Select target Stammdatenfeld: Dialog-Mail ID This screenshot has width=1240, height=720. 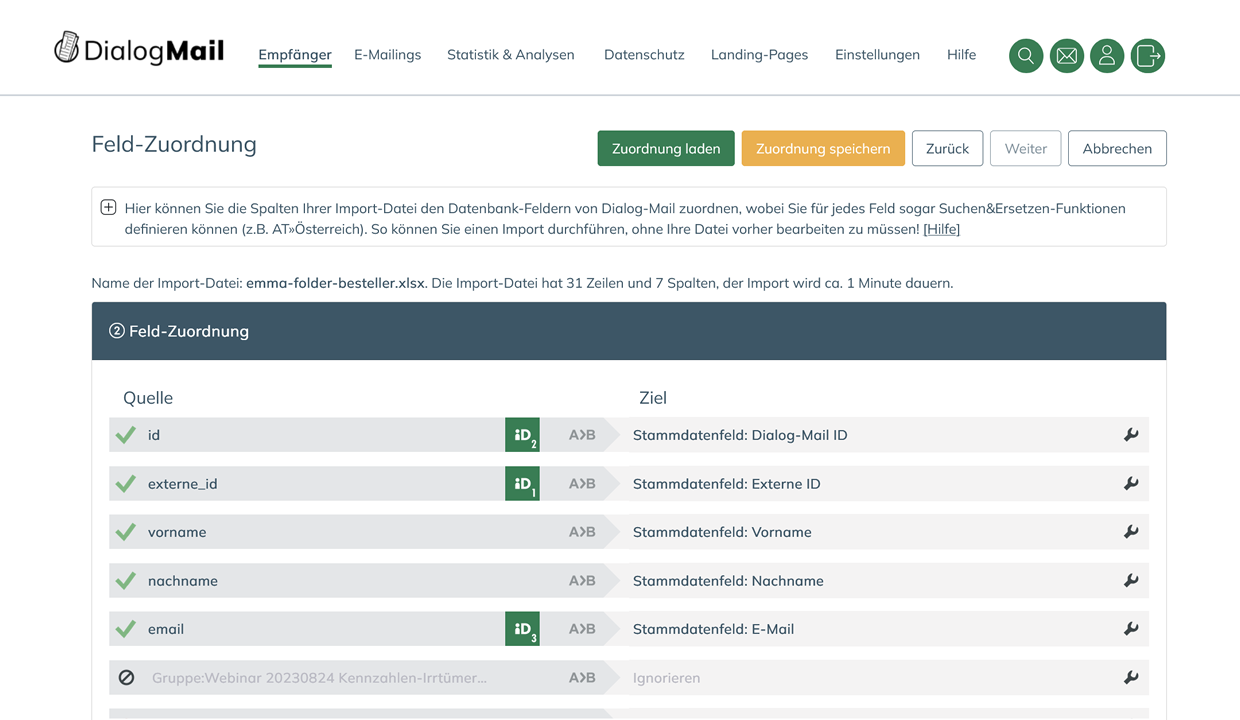point(740,435)
